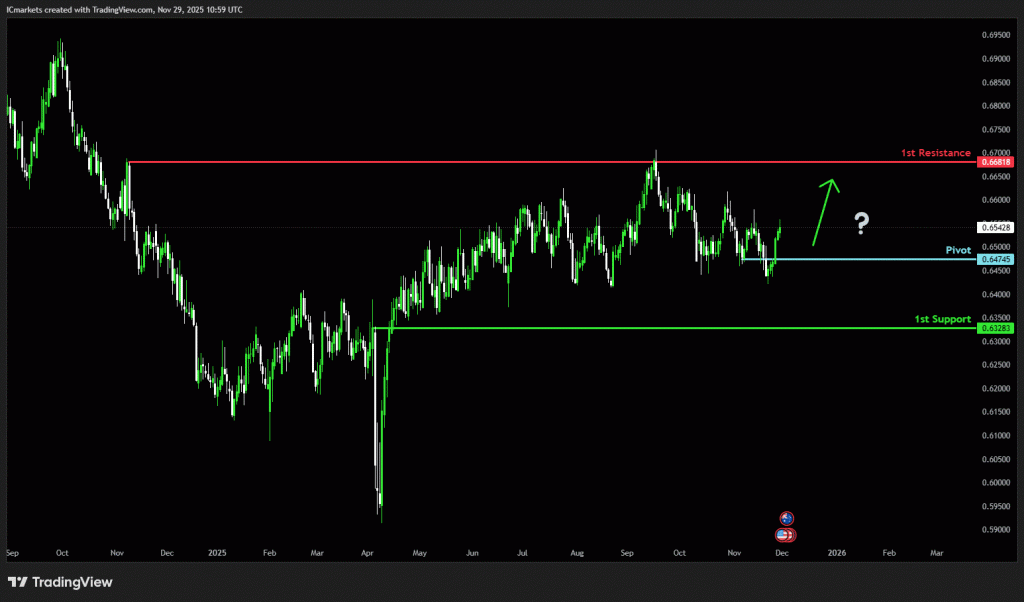Click the 2025 label on time axis

[217, 552]
